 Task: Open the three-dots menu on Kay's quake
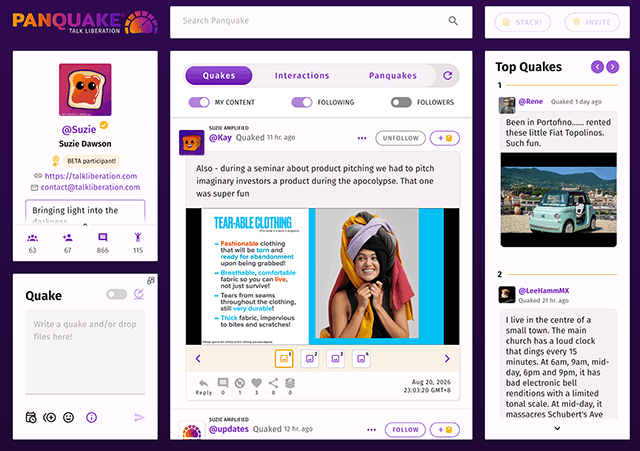click(362, 138)
